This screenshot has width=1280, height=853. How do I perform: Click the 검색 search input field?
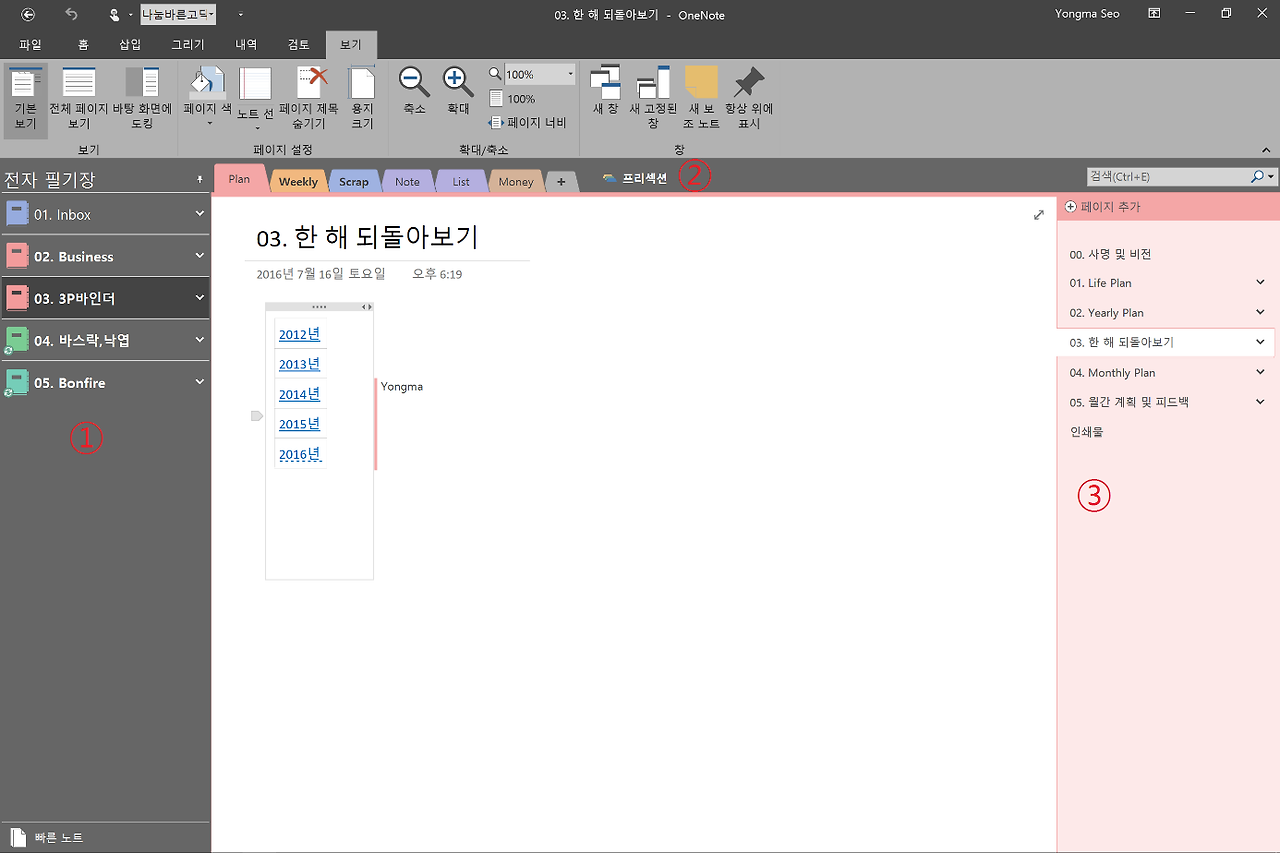tap(1166, 176)
